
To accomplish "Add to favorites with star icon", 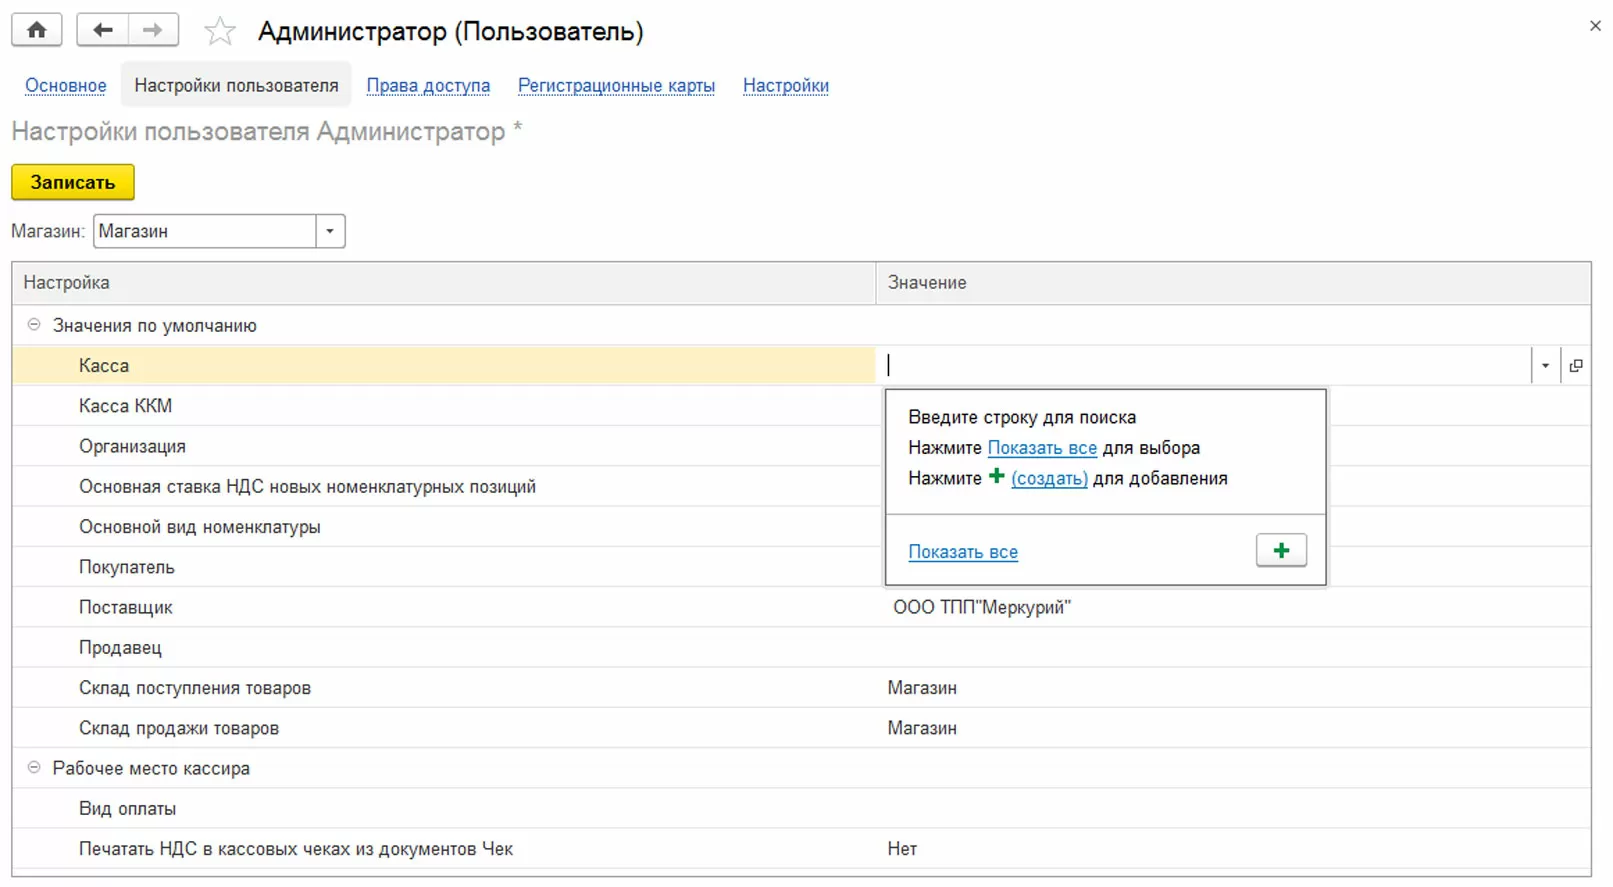I will pos(219,32).
